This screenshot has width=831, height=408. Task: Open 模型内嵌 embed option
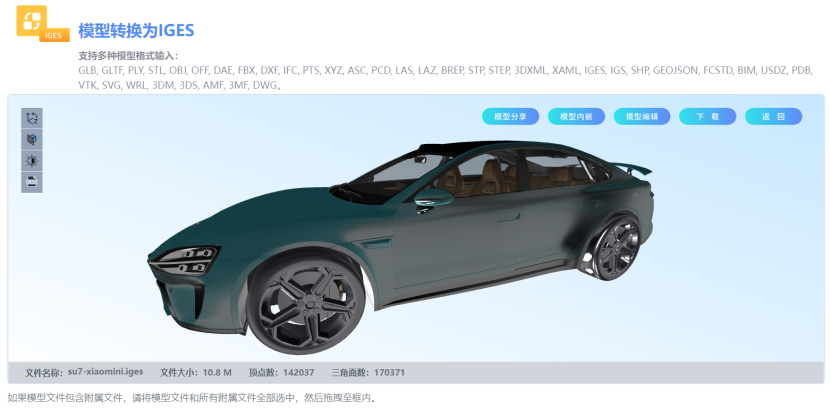point(576,116)
